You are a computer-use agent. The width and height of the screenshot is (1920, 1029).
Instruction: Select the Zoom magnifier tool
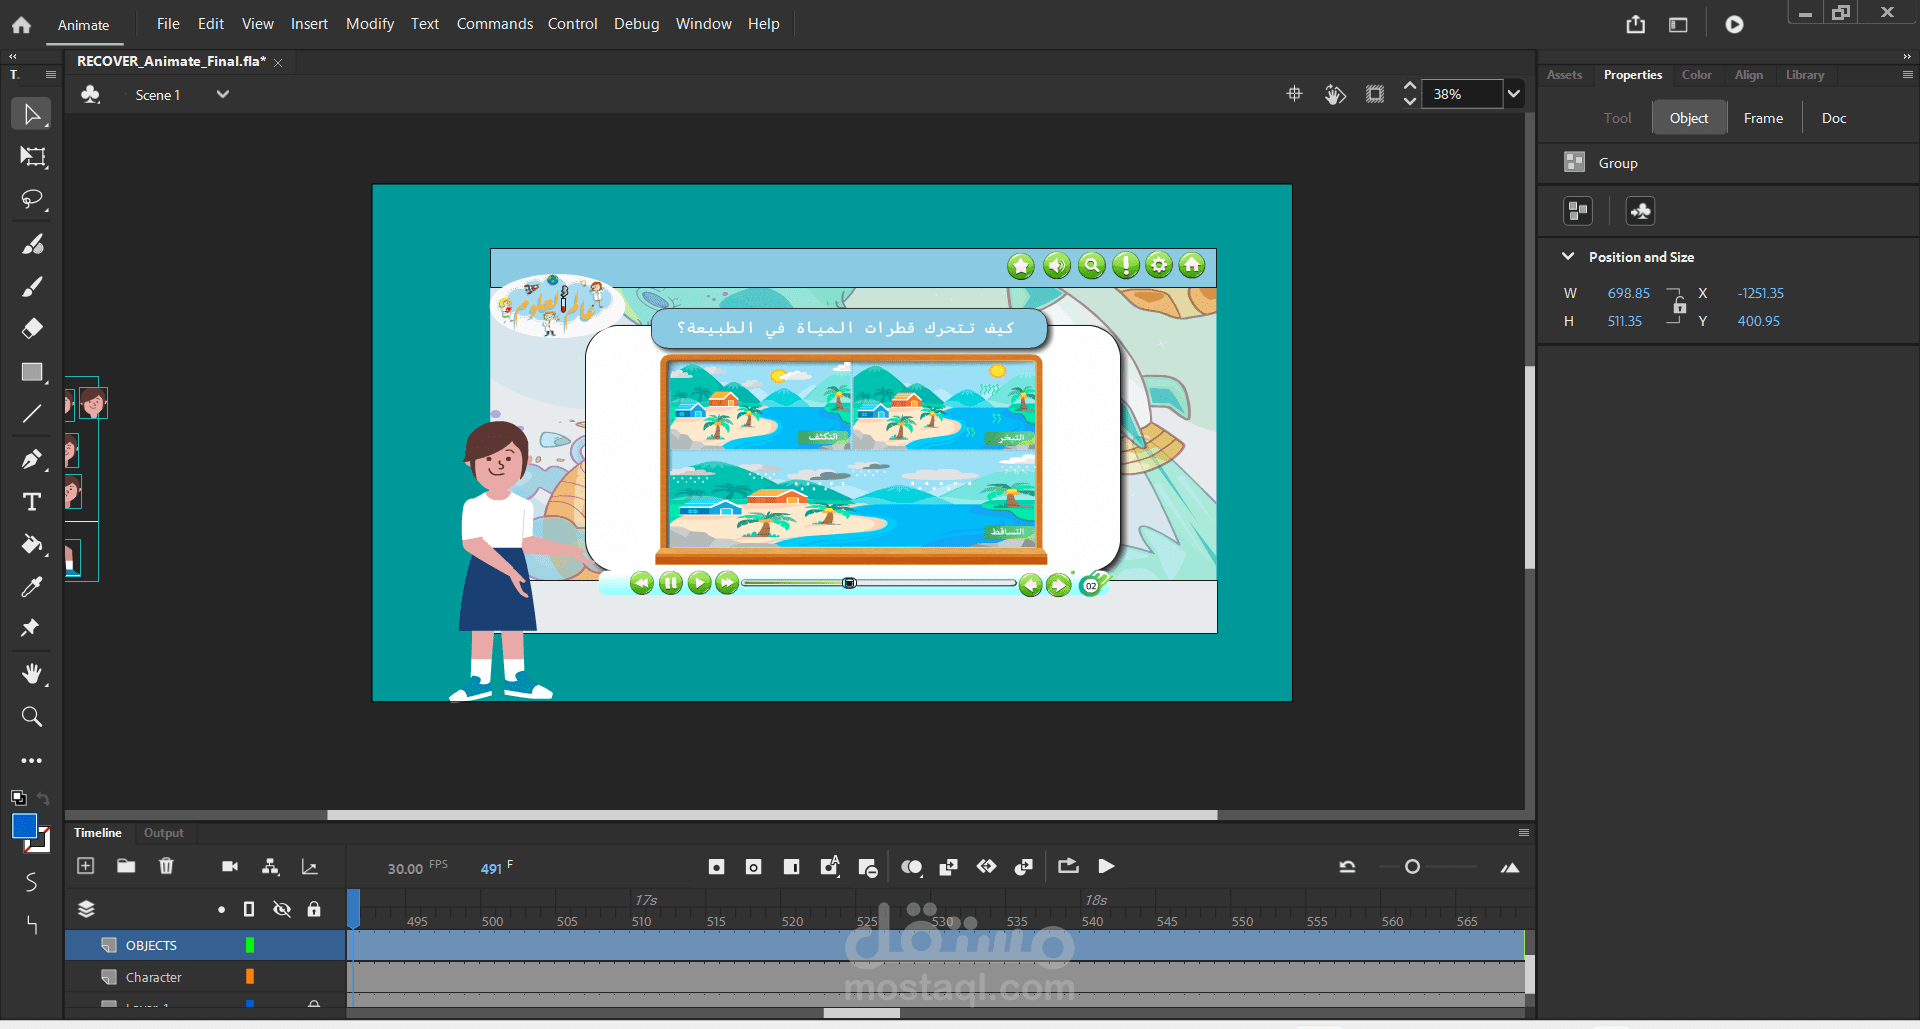click(32, 717)
